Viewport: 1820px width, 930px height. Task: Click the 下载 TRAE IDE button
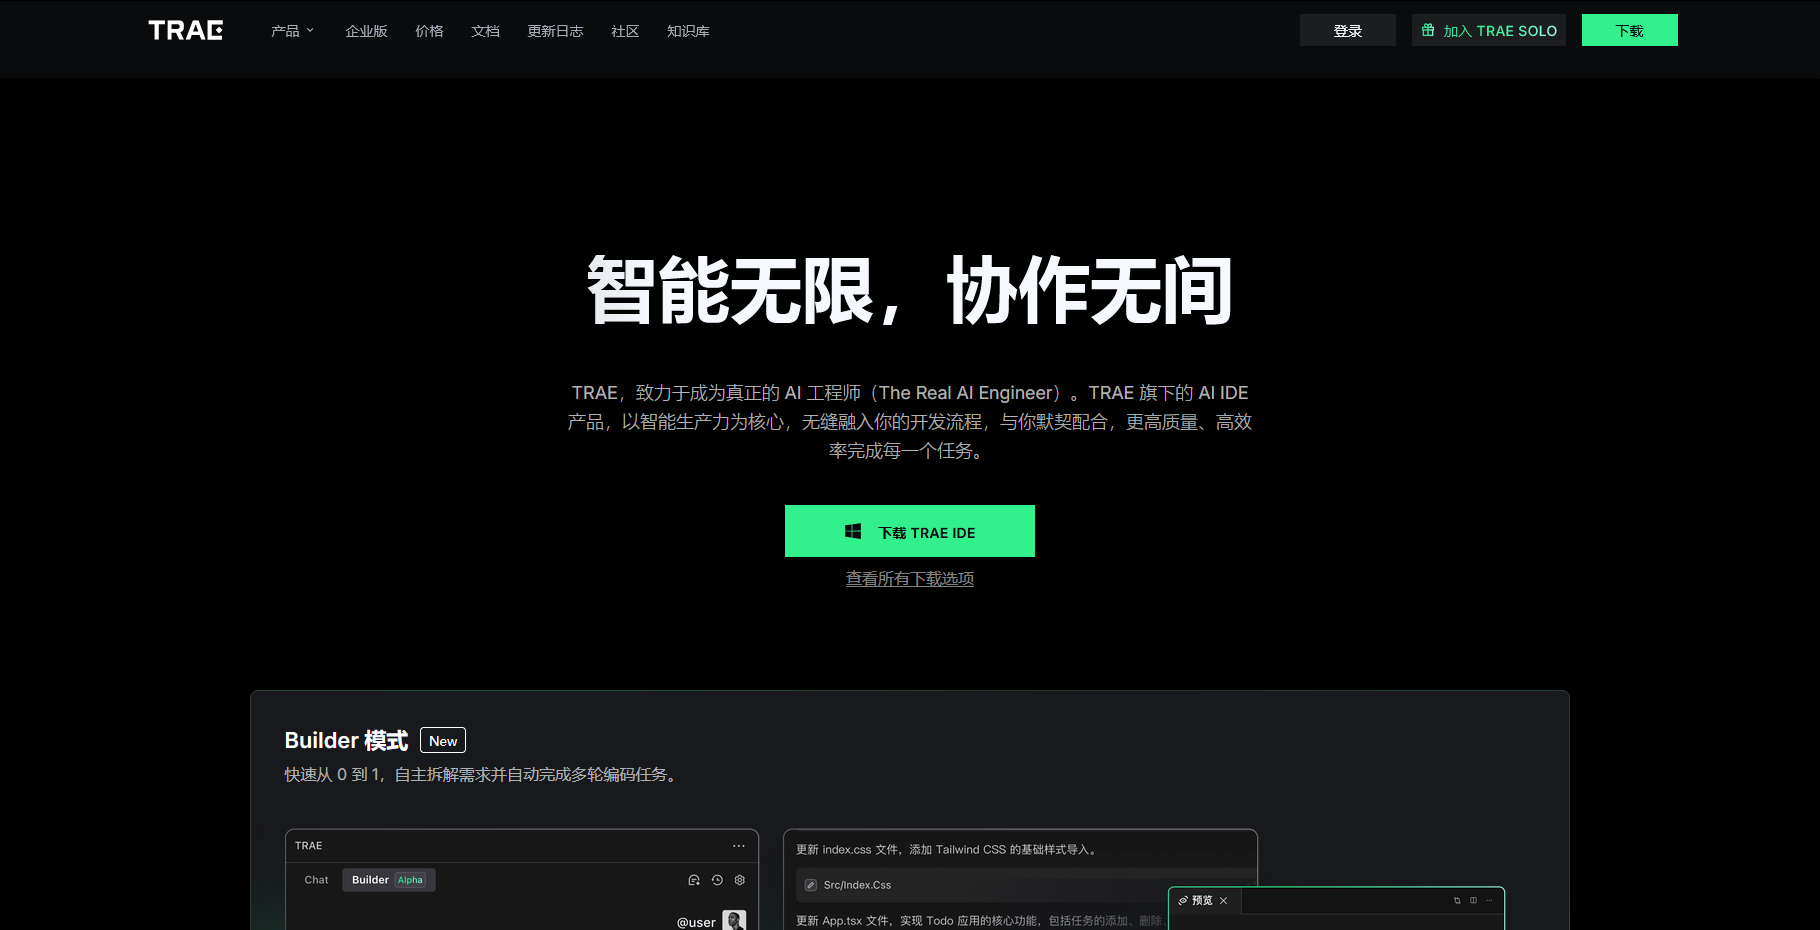point(910,531)
